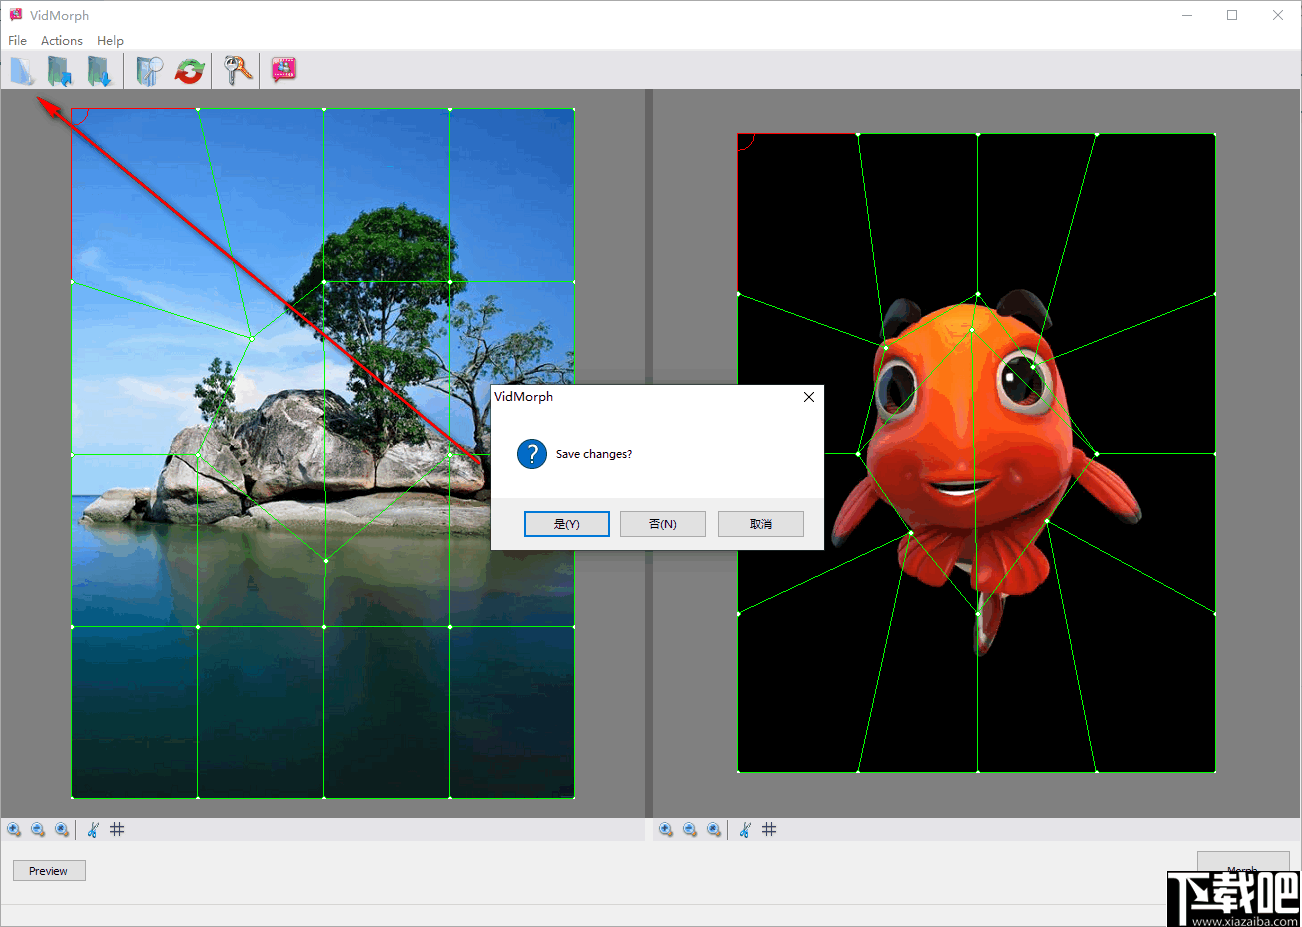Open the File menu

pyautogui.click(x=16, y=40)
